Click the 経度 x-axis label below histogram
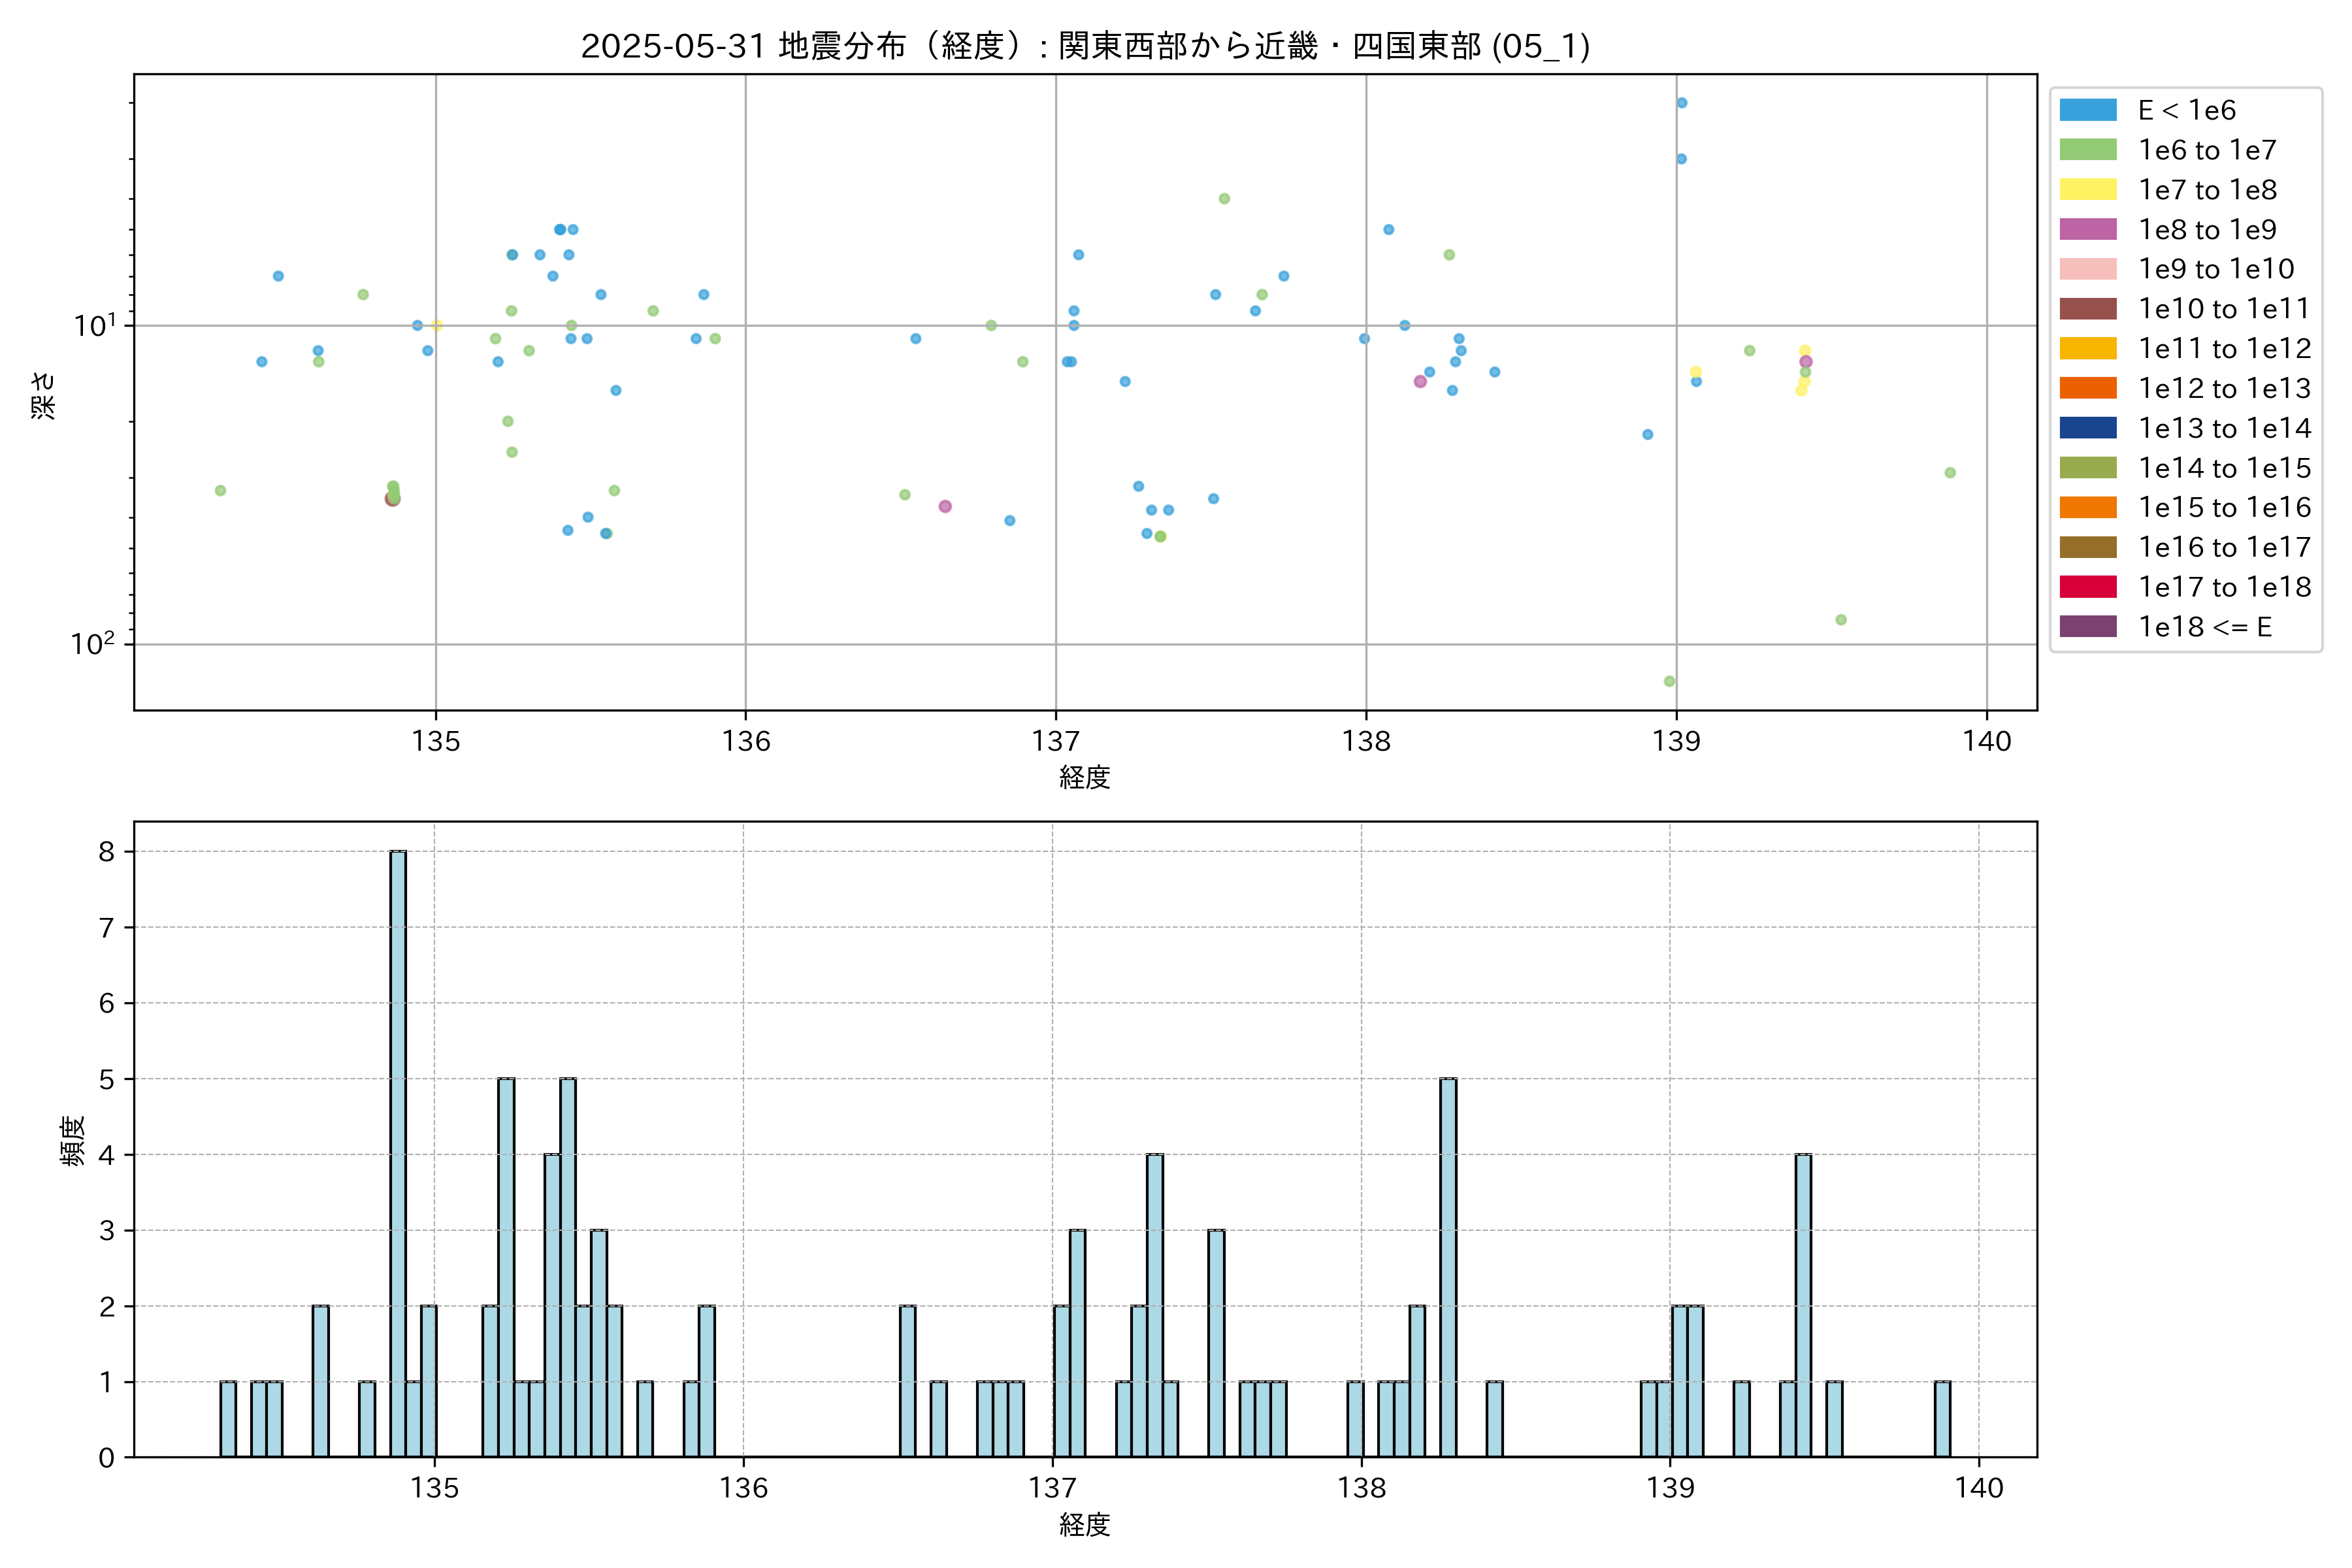Image resolution: width=2352 pixels, height=1568 pixels. (1085, 1525)
